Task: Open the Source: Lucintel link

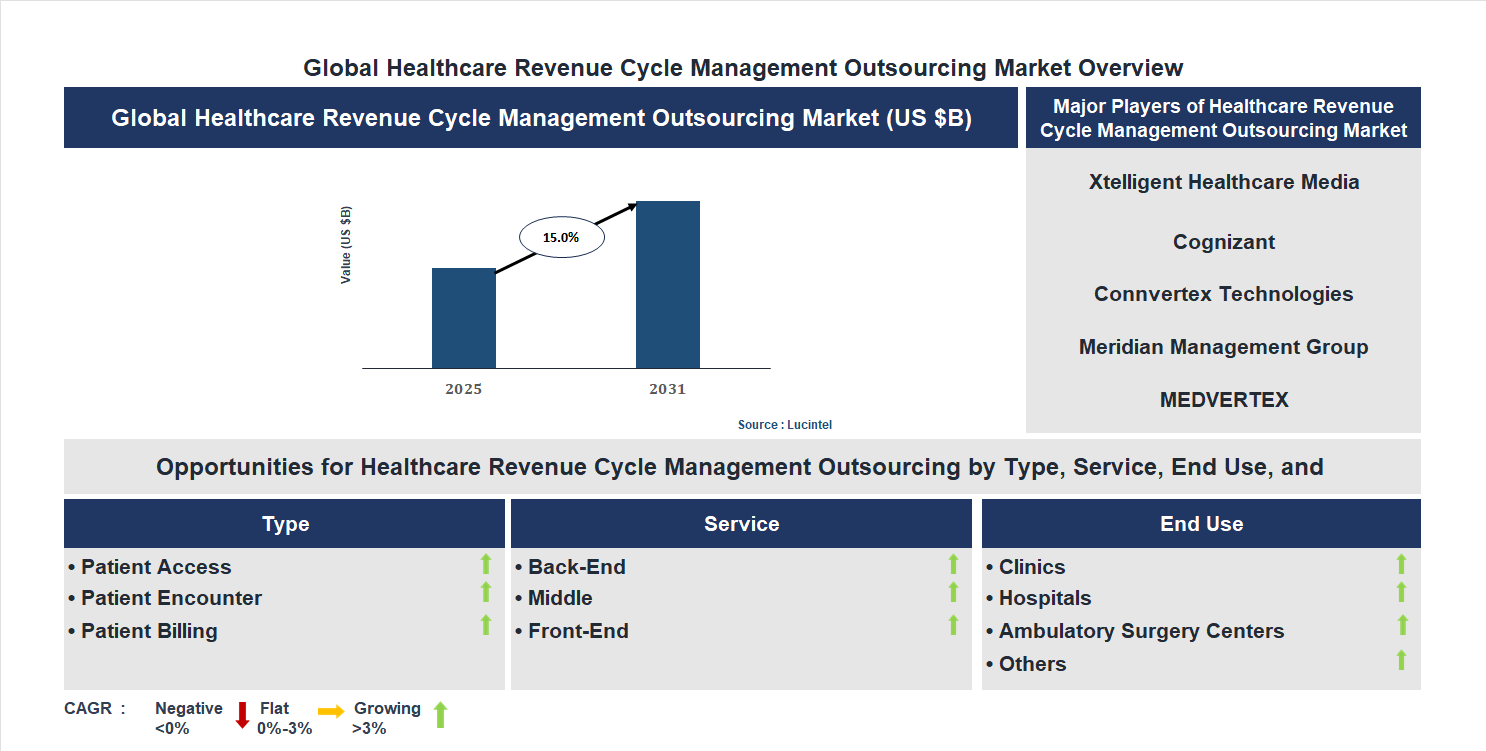Action: tap(784, 424)
